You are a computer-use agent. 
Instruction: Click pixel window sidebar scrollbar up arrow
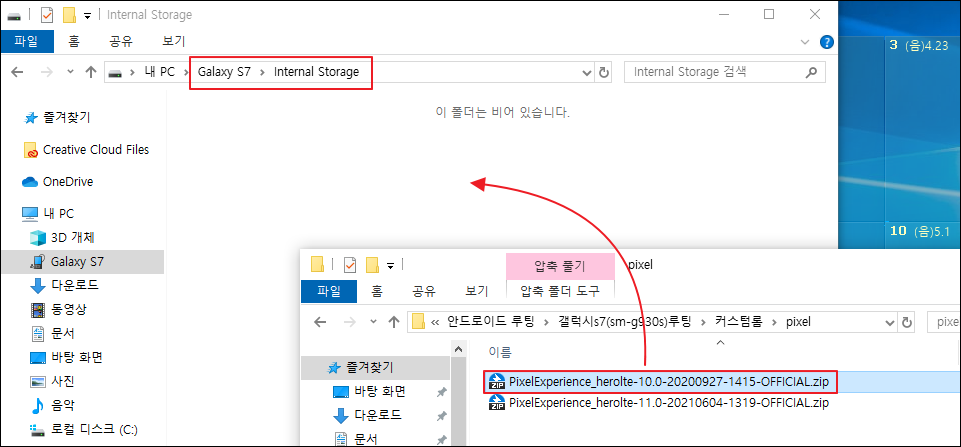point(458,350)
